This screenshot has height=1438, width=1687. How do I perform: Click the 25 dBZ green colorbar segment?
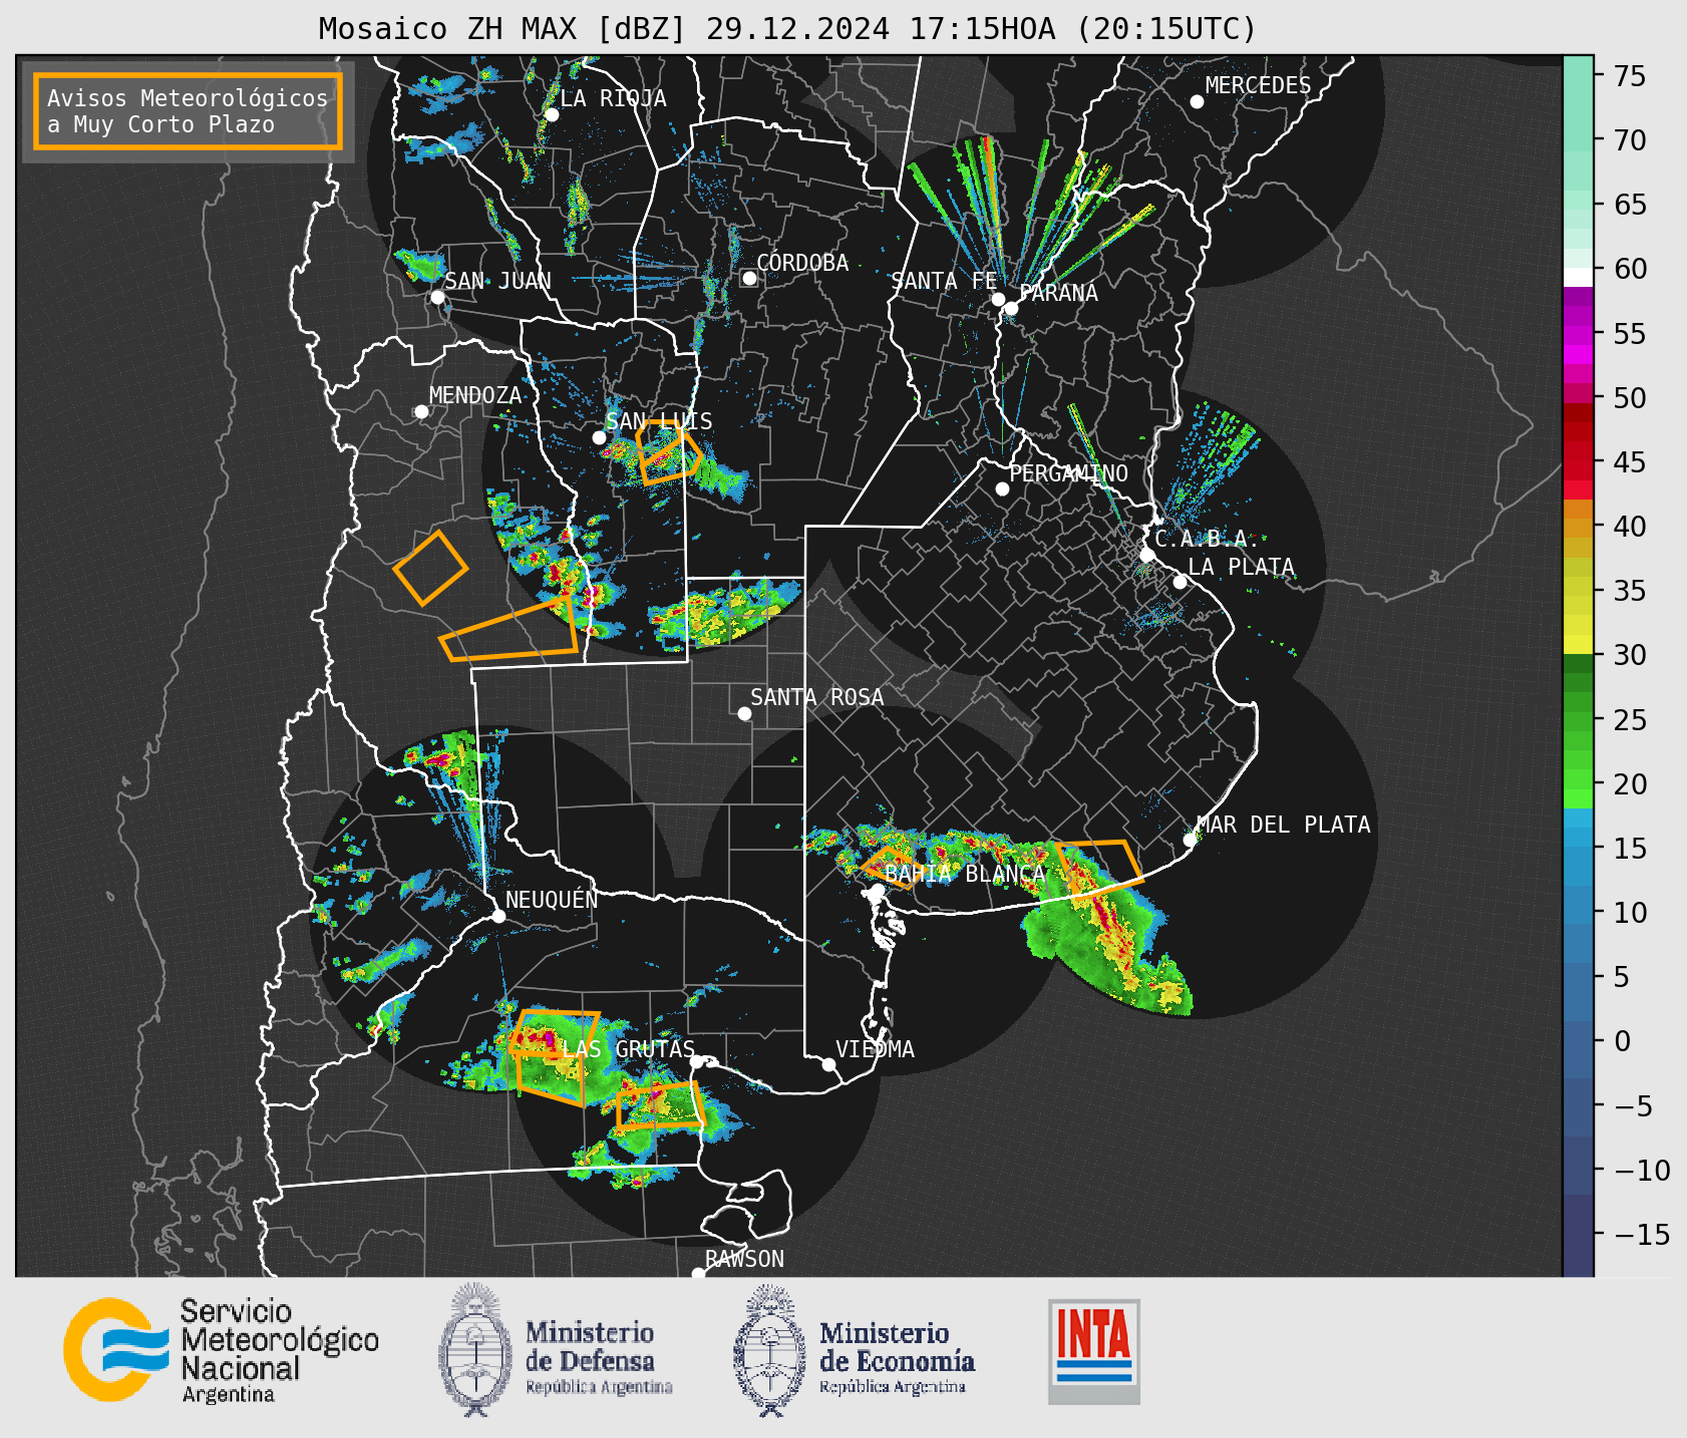tap(1578, 720)
